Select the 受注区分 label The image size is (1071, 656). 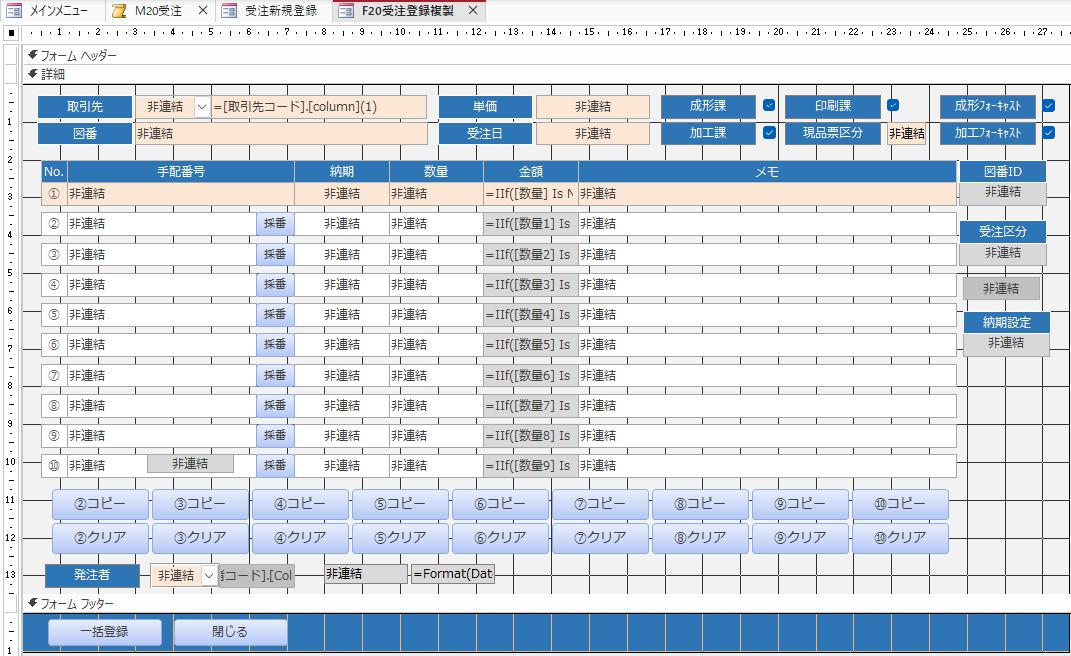point(1003,232)
